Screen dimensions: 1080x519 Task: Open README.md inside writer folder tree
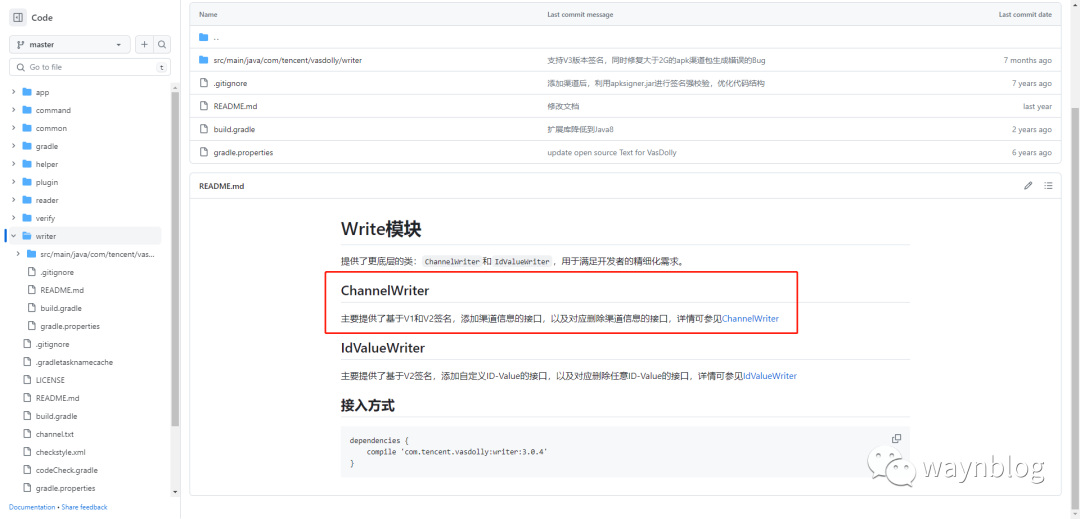coord(62,290)
